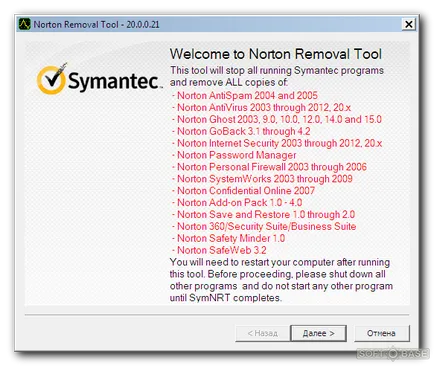The image size is (434, 366).
Task: Click 'Norton AntiSpam 2004 and 2005' line
Action: click(244, 96)
